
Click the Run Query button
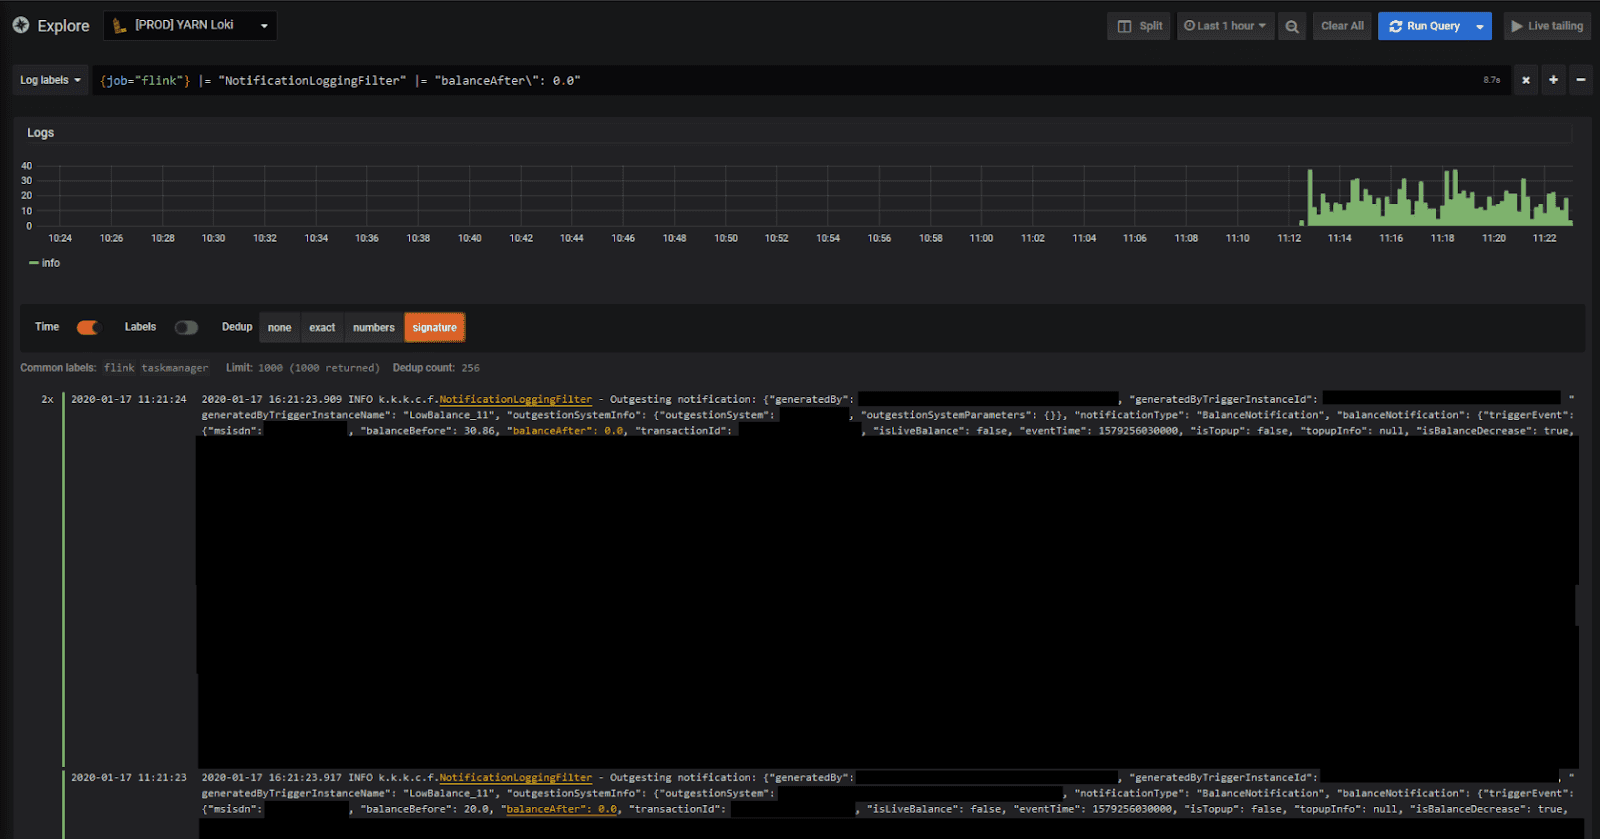pos(1424,26)
